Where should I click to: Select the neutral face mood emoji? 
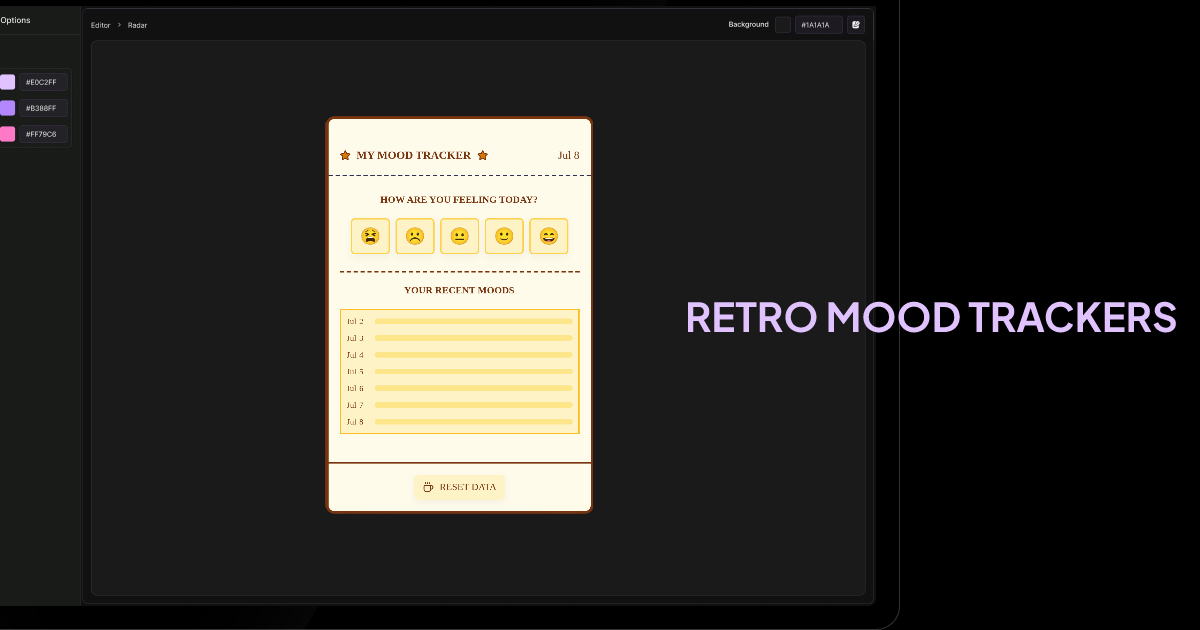click(459, 236)
